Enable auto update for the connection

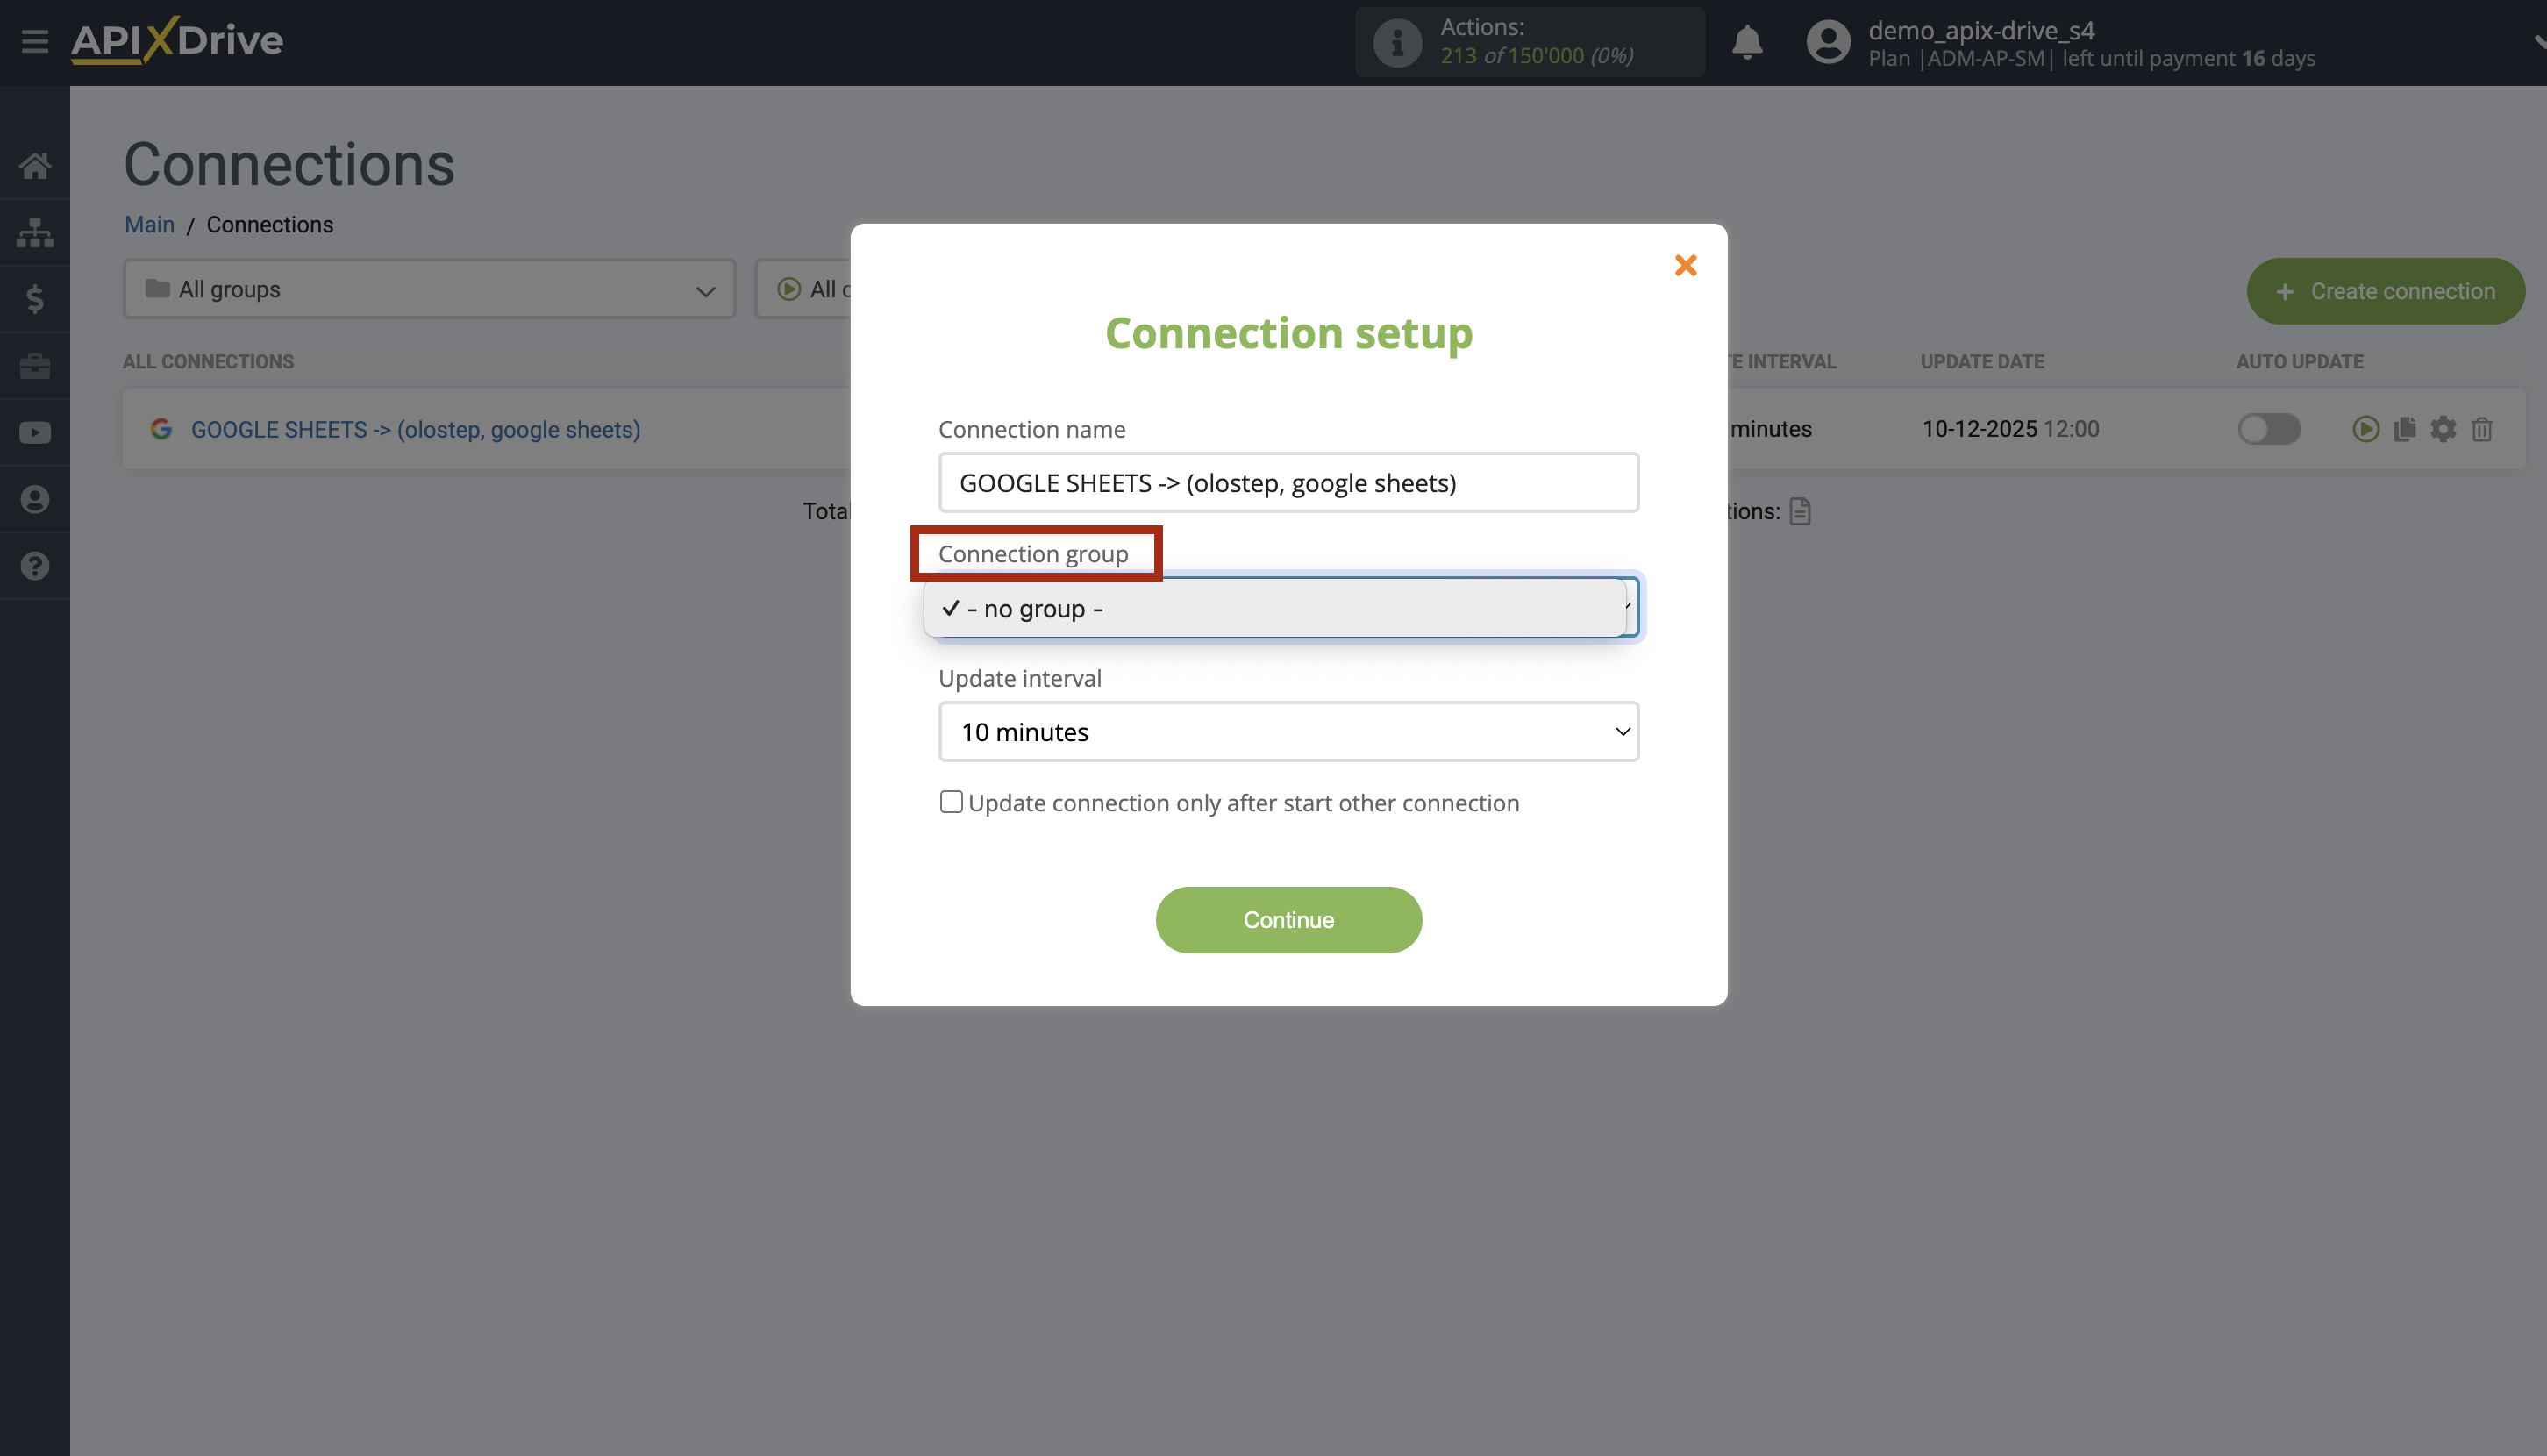coord(2269,429)
